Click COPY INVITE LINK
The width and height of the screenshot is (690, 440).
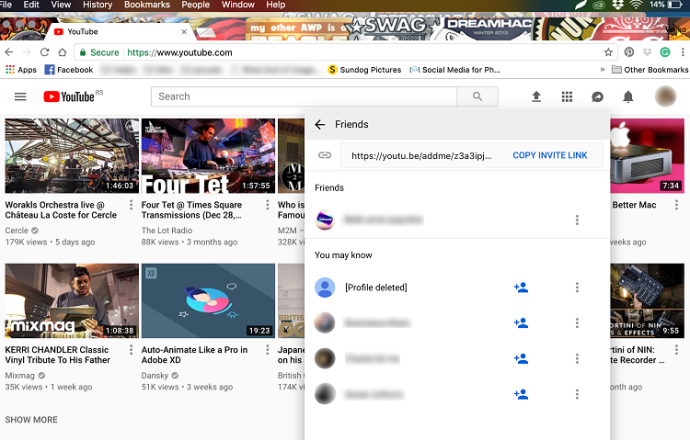tap(550, 155)
